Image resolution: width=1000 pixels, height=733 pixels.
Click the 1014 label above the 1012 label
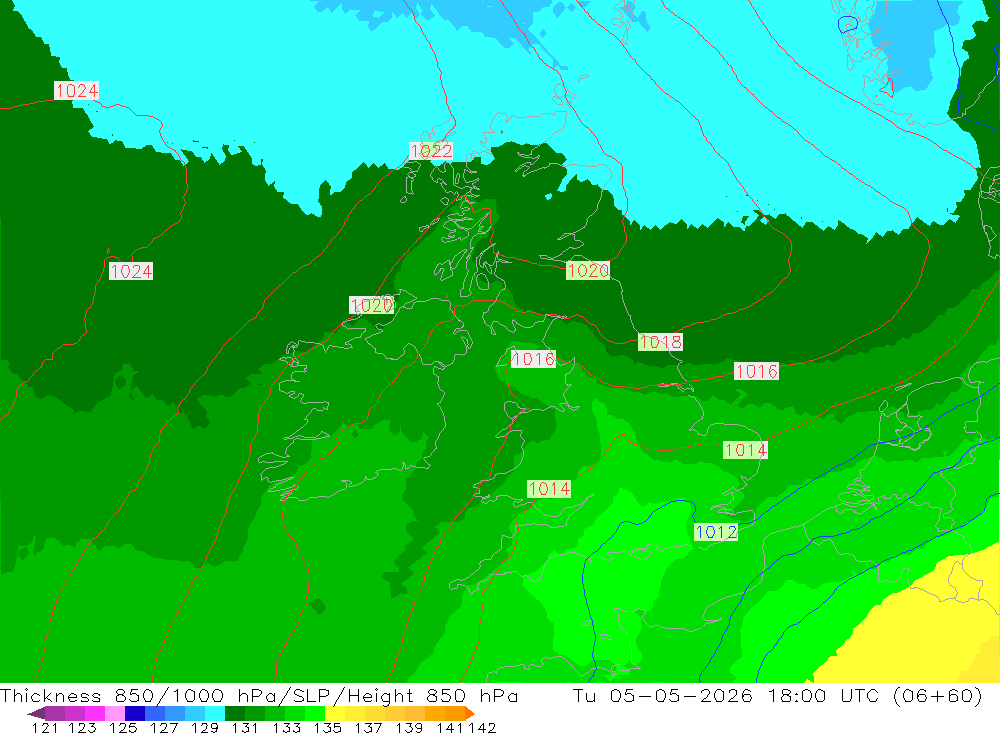click(x=745, y=450)
